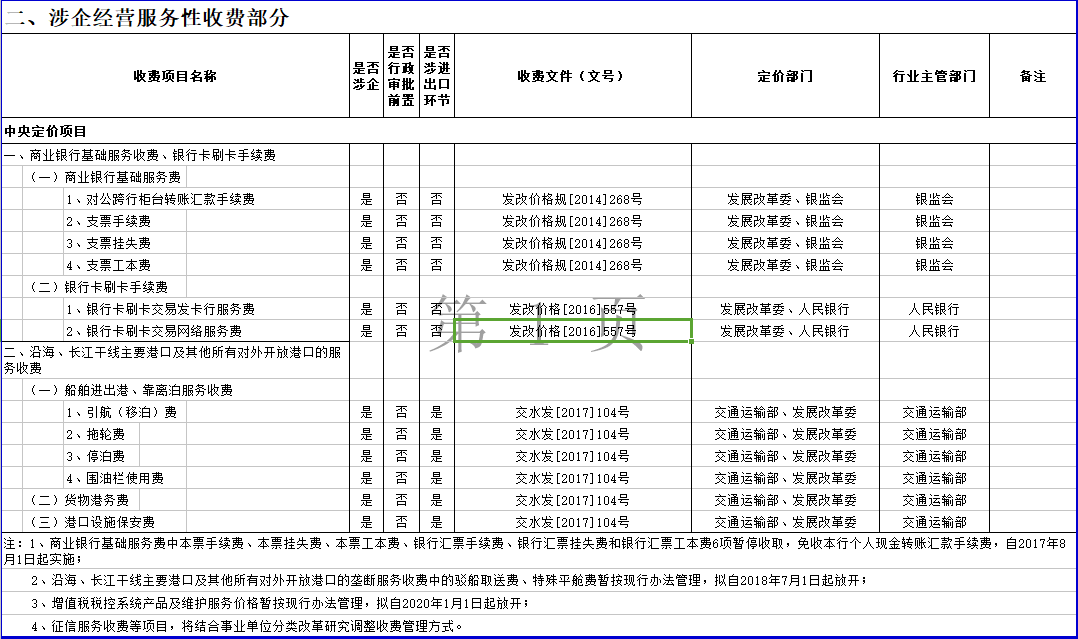Image resolution: width=1078 pixels, height=639 pixels.
Task: Select note 4 about 征信服务收费
Action: click(x=539, y=627)
